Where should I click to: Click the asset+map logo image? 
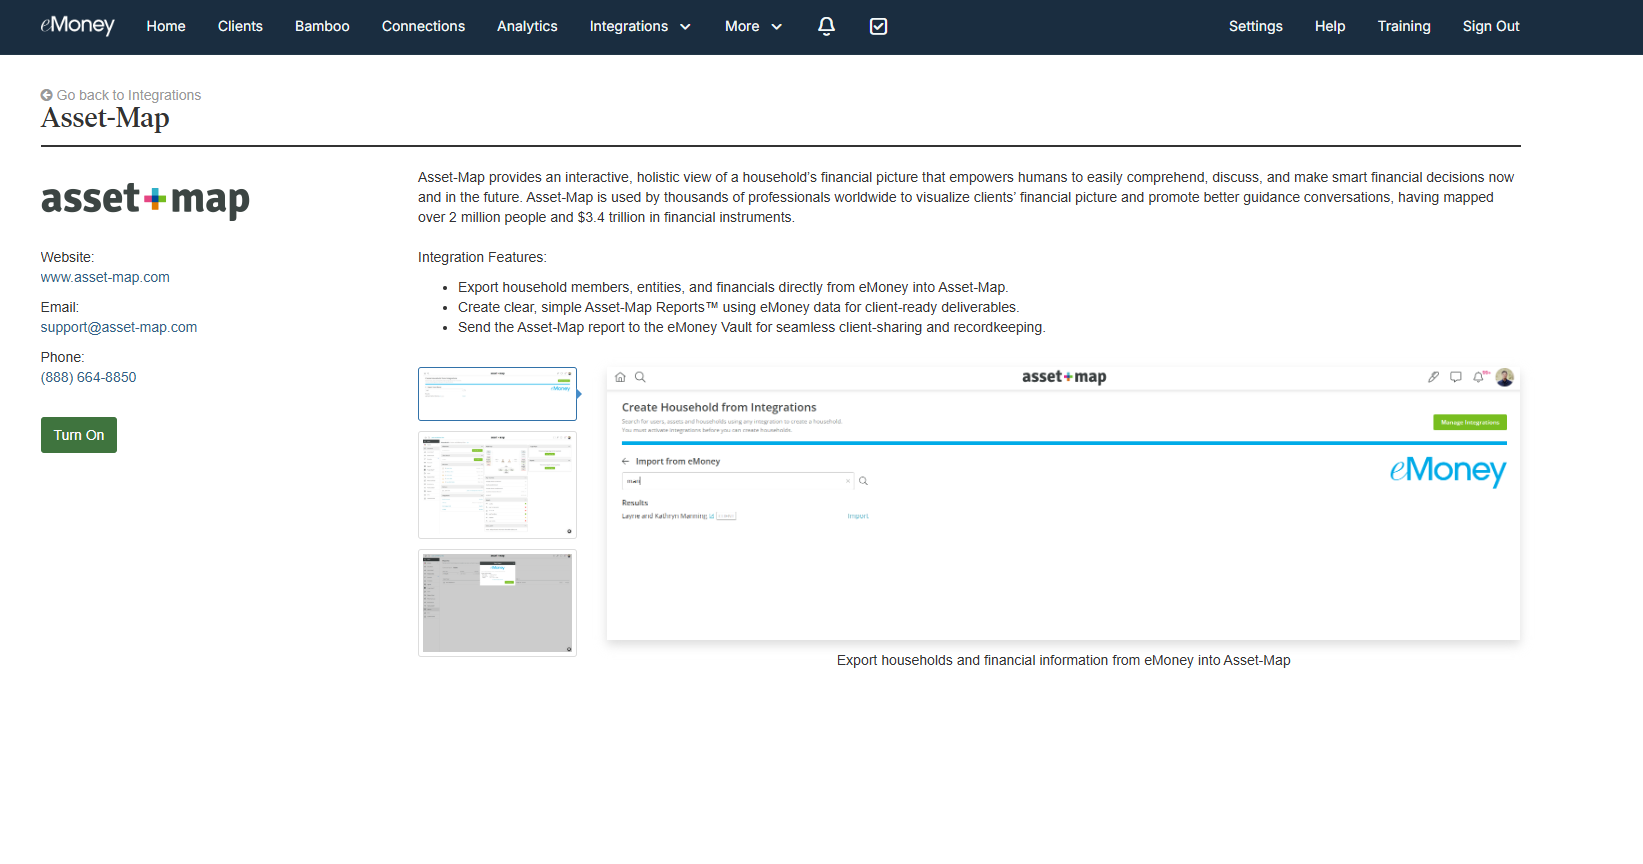pyautogui.click(x=145, y=200)
